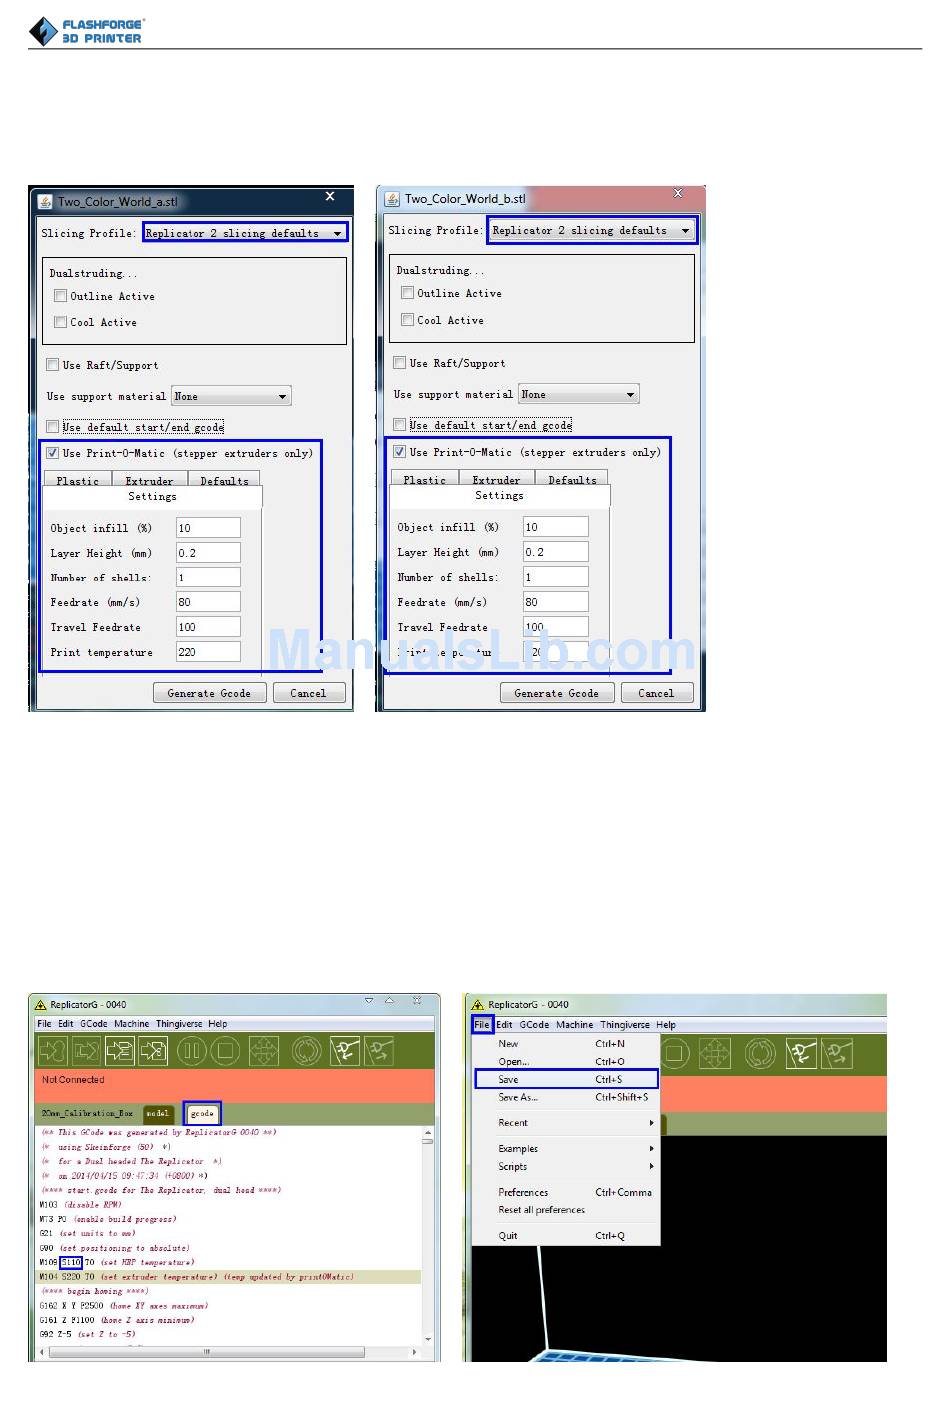The height and width of the screenshot is (1408, 950).
Task: Click Connect plug icon in File-menu window
Action: (x=802, y=1053)
